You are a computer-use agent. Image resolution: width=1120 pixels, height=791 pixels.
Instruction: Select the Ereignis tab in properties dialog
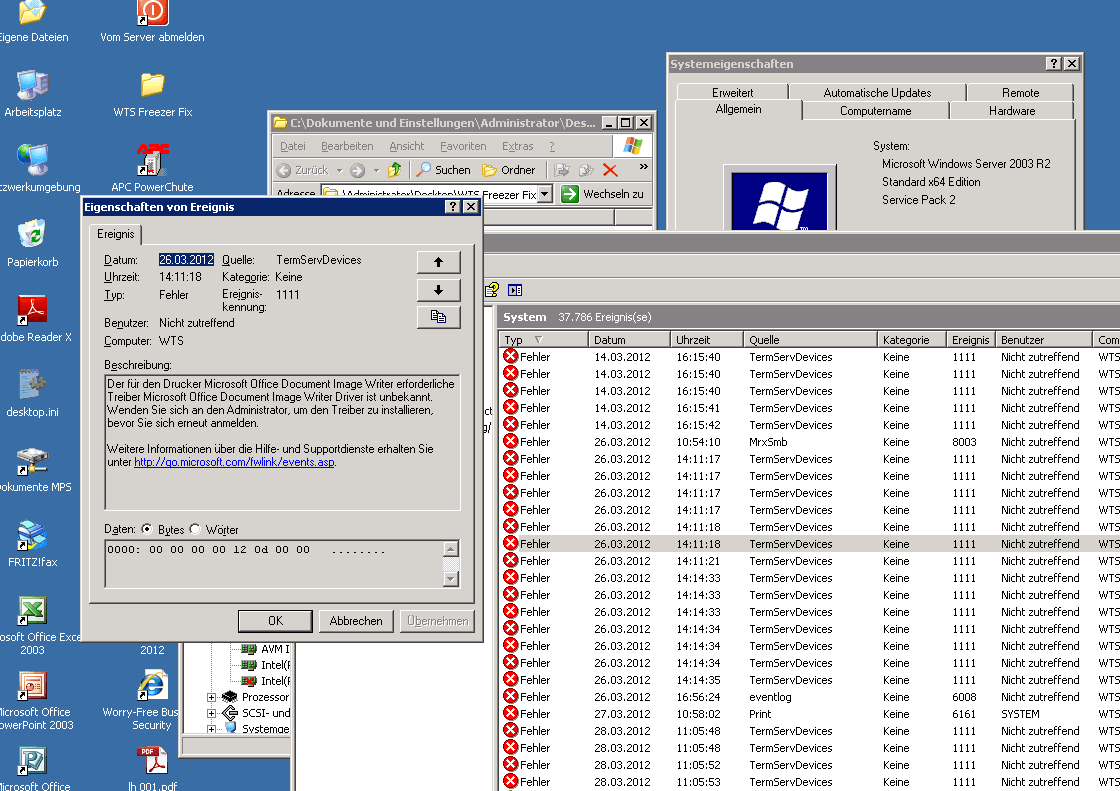116,234
